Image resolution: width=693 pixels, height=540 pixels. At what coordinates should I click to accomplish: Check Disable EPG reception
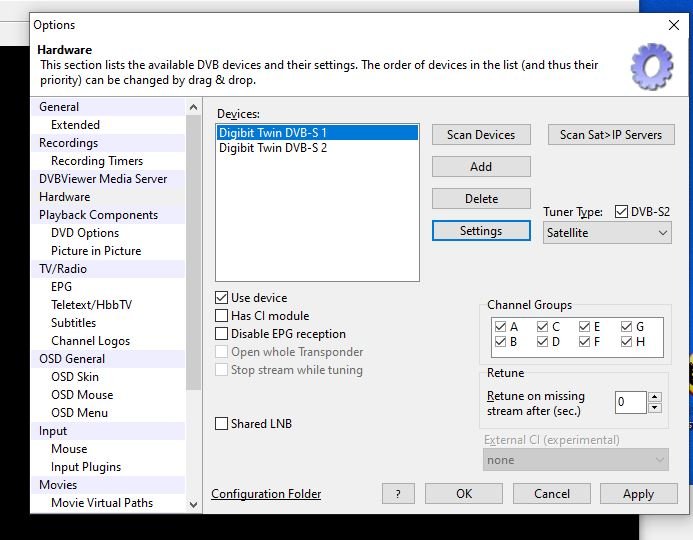[222, 334]
